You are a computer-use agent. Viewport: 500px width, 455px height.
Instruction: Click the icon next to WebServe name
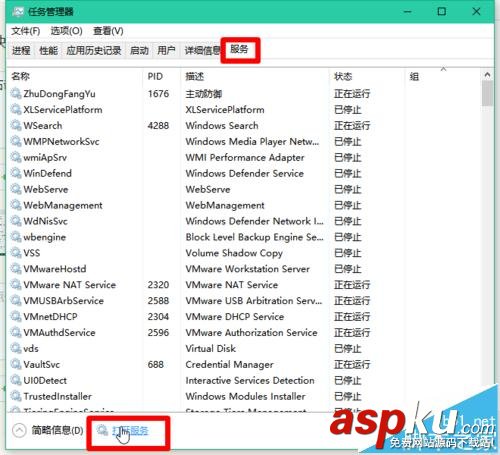tap(16, 189)
